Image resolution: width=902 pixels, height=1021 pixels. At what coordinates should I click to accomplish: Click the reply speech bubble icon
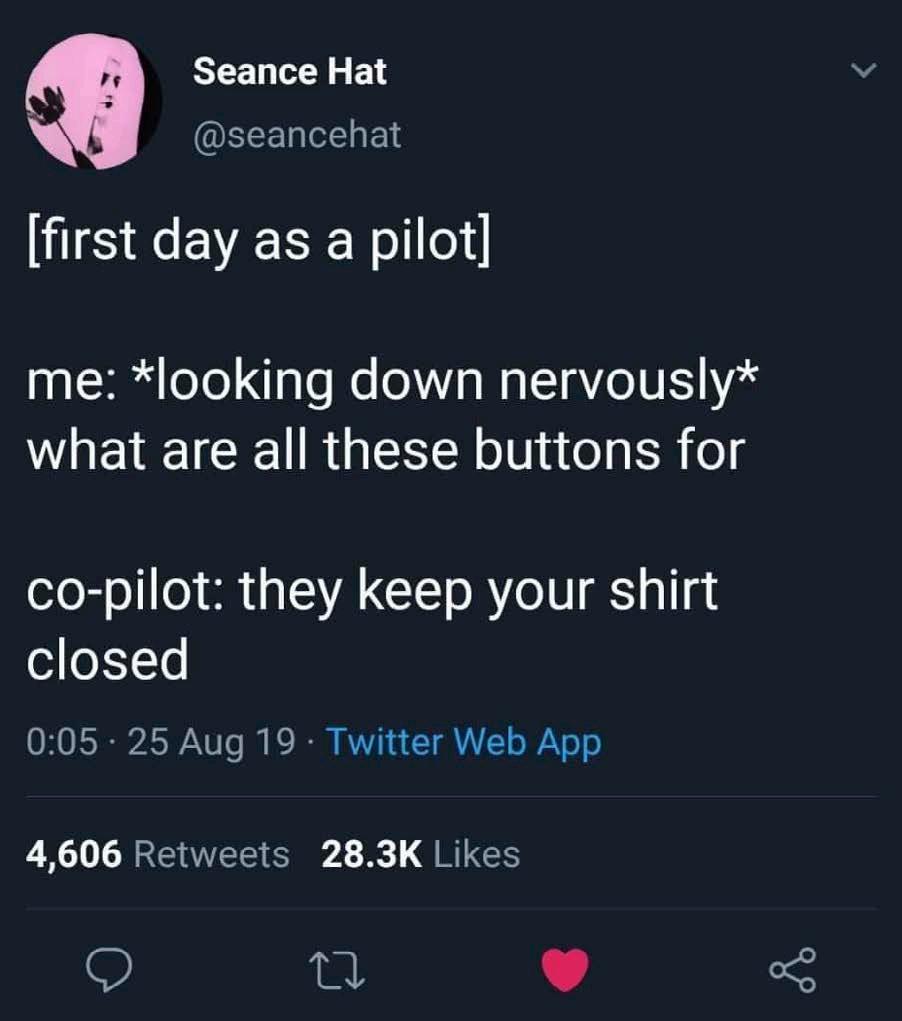pyautogui.click(x=109, y=970)
